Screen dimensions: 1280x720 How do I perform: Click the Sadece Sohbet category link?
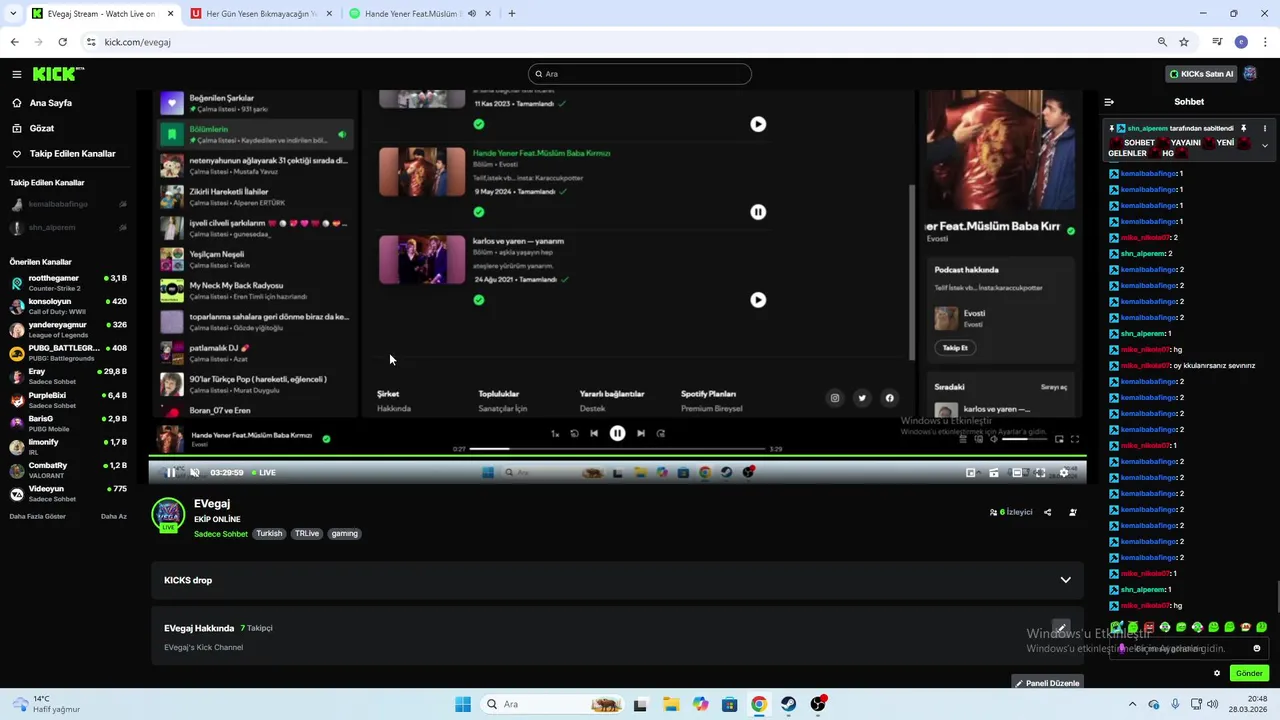click(221, 534)
